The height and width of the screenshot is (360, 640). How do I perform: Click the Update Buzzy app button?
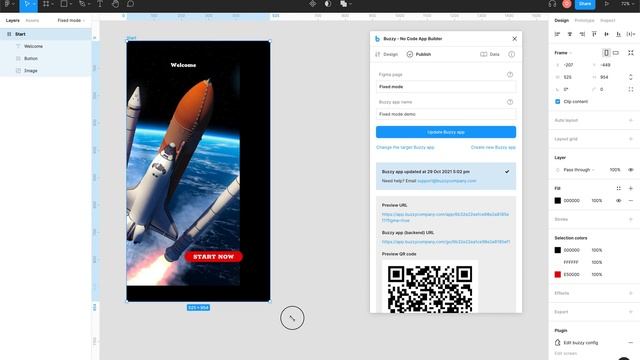tap(446, 132)
